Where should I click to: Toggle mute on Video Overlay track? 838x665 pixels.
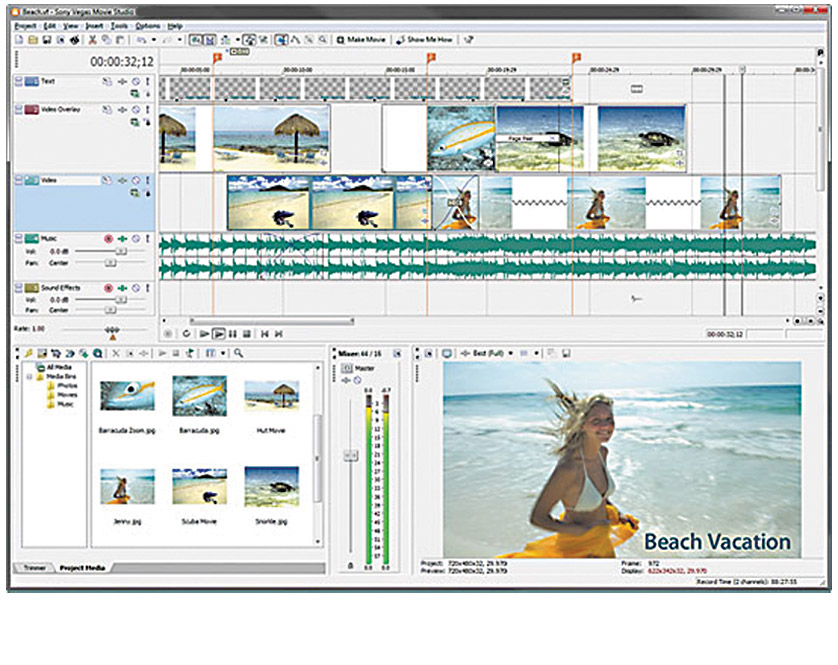(x=136, y=110)
